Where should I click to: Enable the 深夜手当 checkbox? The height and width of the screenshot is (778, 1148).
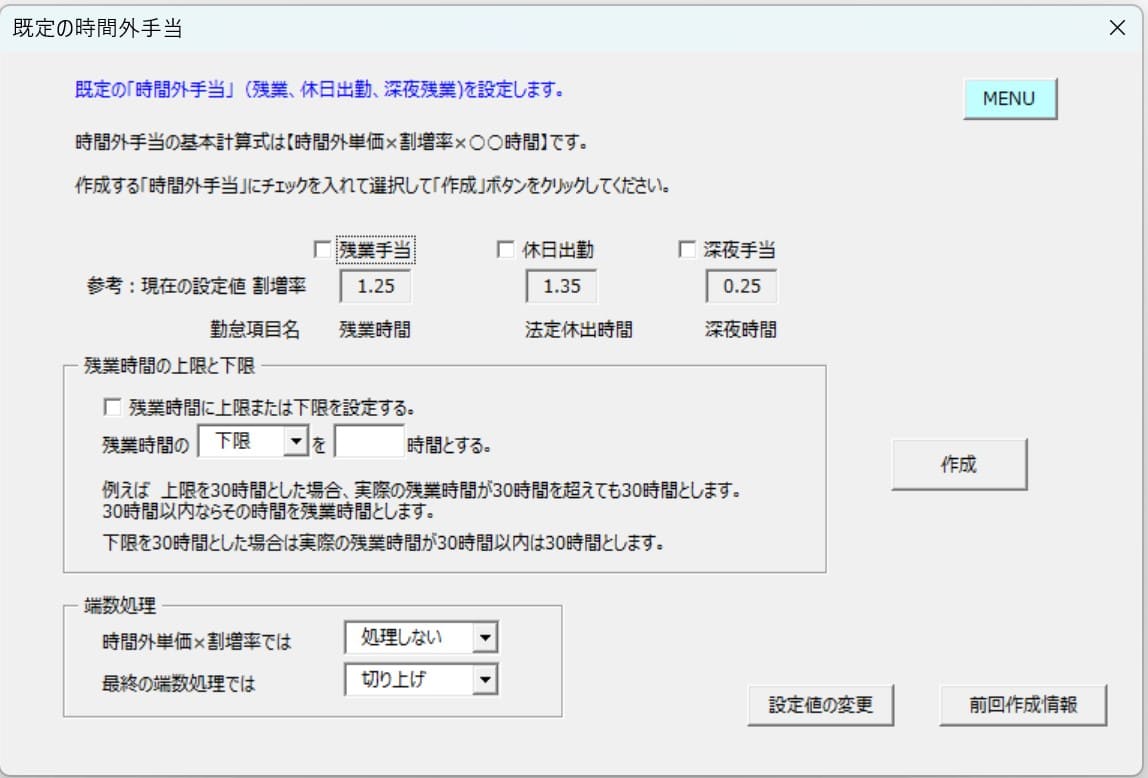(686, 249)
